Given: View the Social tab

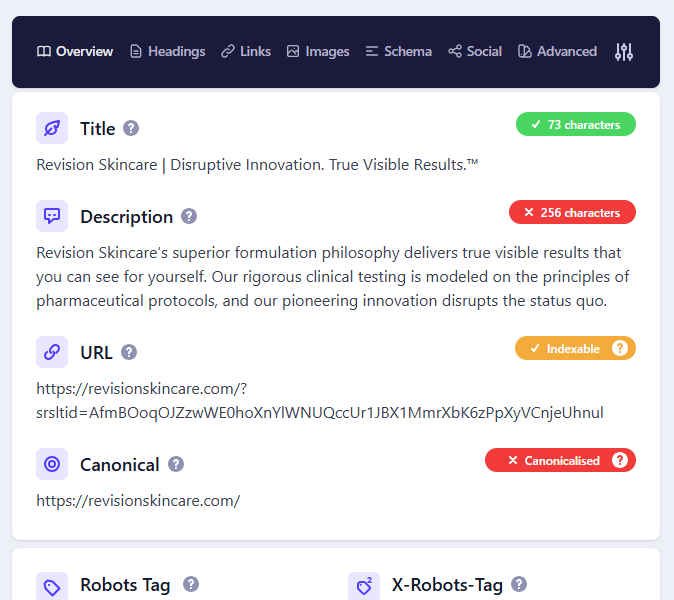Looking at the screenshot, I should click(475, 52).
